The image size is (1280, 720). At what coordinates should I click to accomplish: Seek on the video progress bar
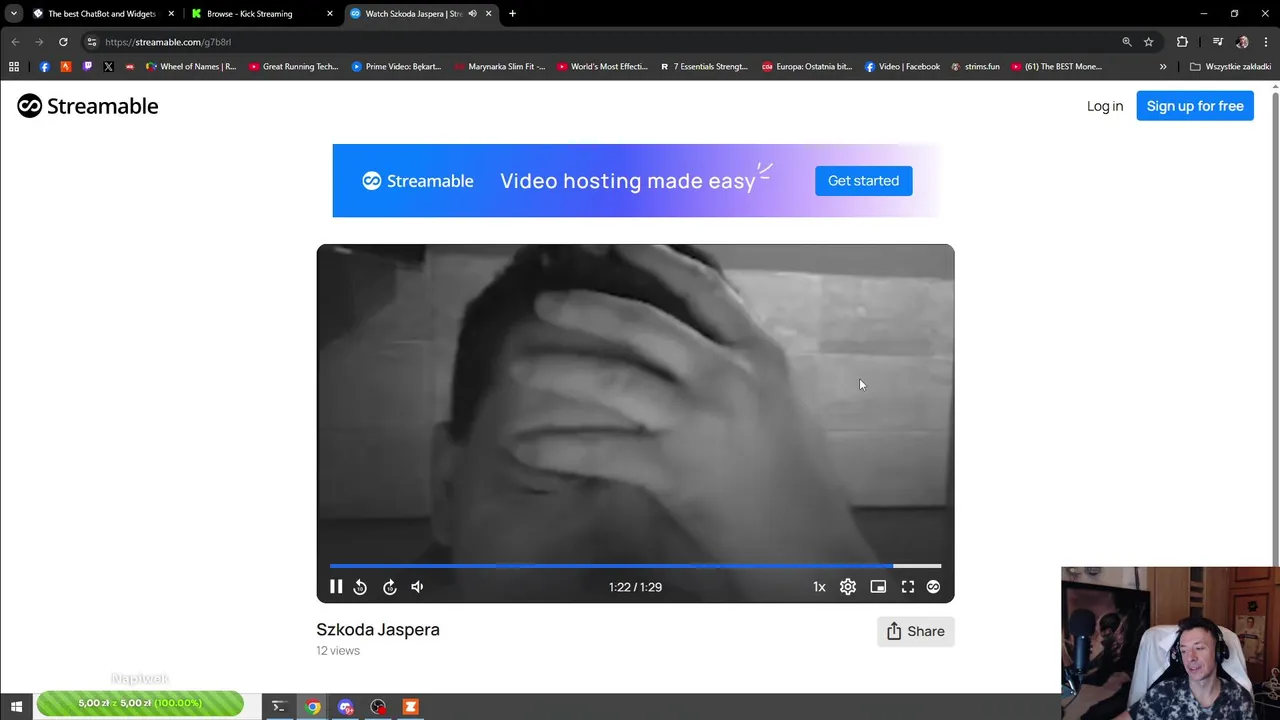(635, 566)
